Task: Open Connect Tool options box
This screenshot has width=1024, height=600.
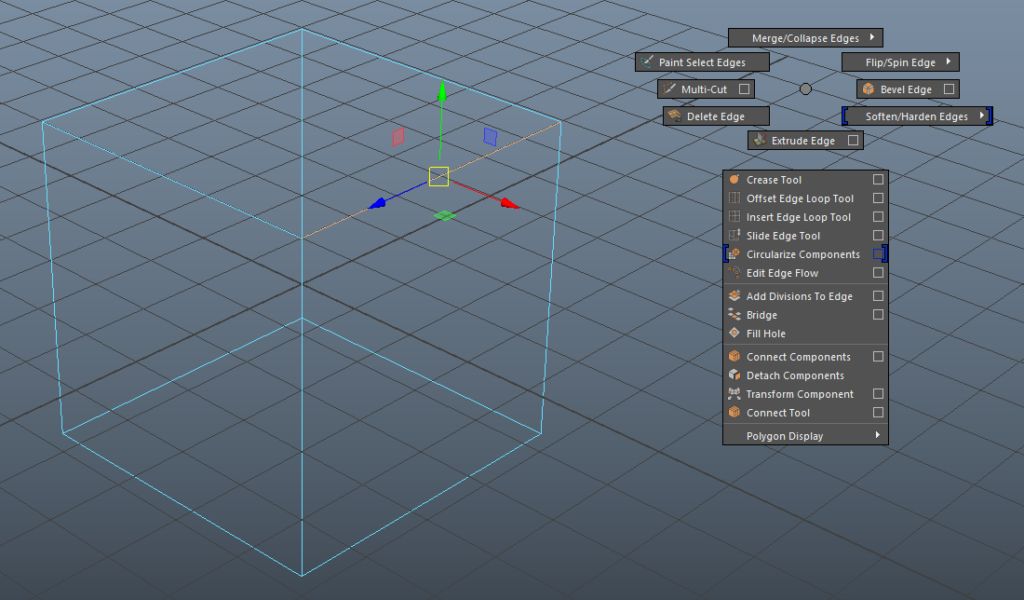Action: pyautogui.click(x=878, y=413)
